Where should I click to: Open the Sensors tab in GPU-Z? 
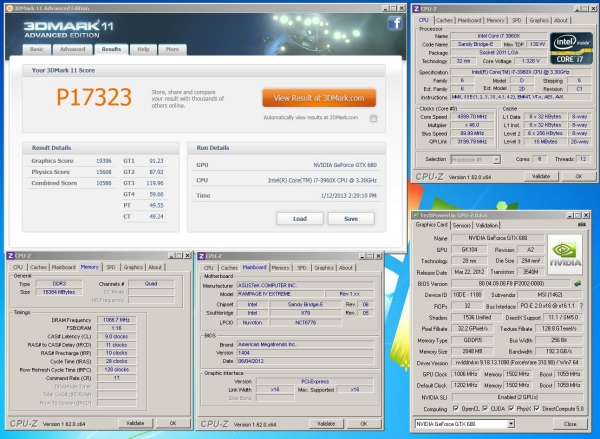coord(461,225)
